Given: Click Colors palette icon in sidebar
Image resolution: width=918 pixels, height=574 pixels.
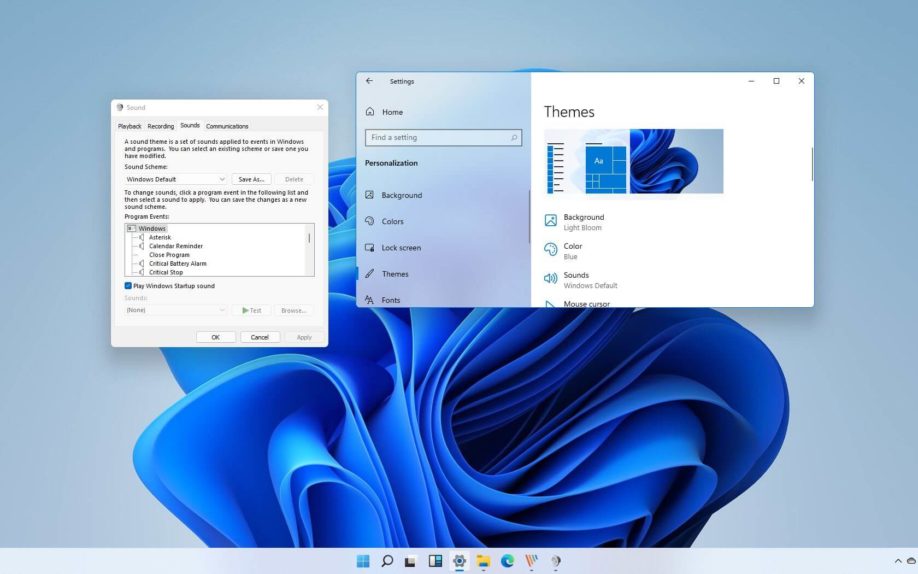Looking at the screenshot, I should [x=369, y=221].
